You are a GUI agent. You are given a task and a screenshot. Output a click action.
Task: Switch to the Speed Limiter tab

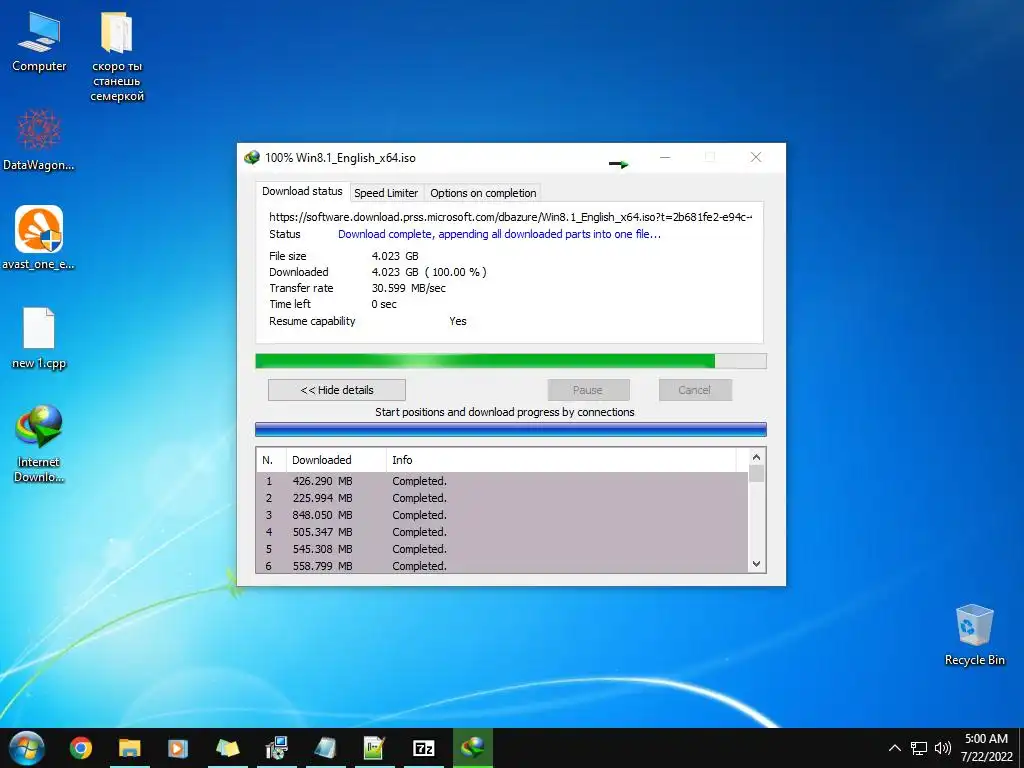click(386, 193)
